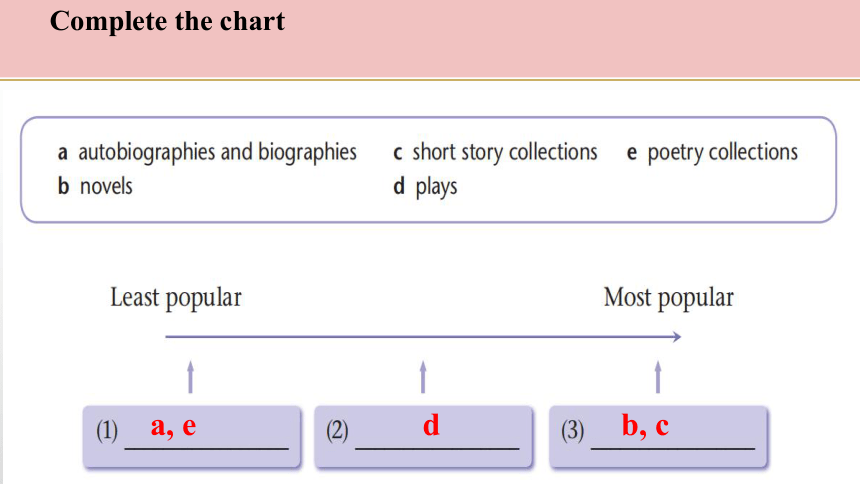Image resolution: width=860 pixels, height=484 pixels.
Task: Click the 'Most popular' label
Action: (669, 298)
